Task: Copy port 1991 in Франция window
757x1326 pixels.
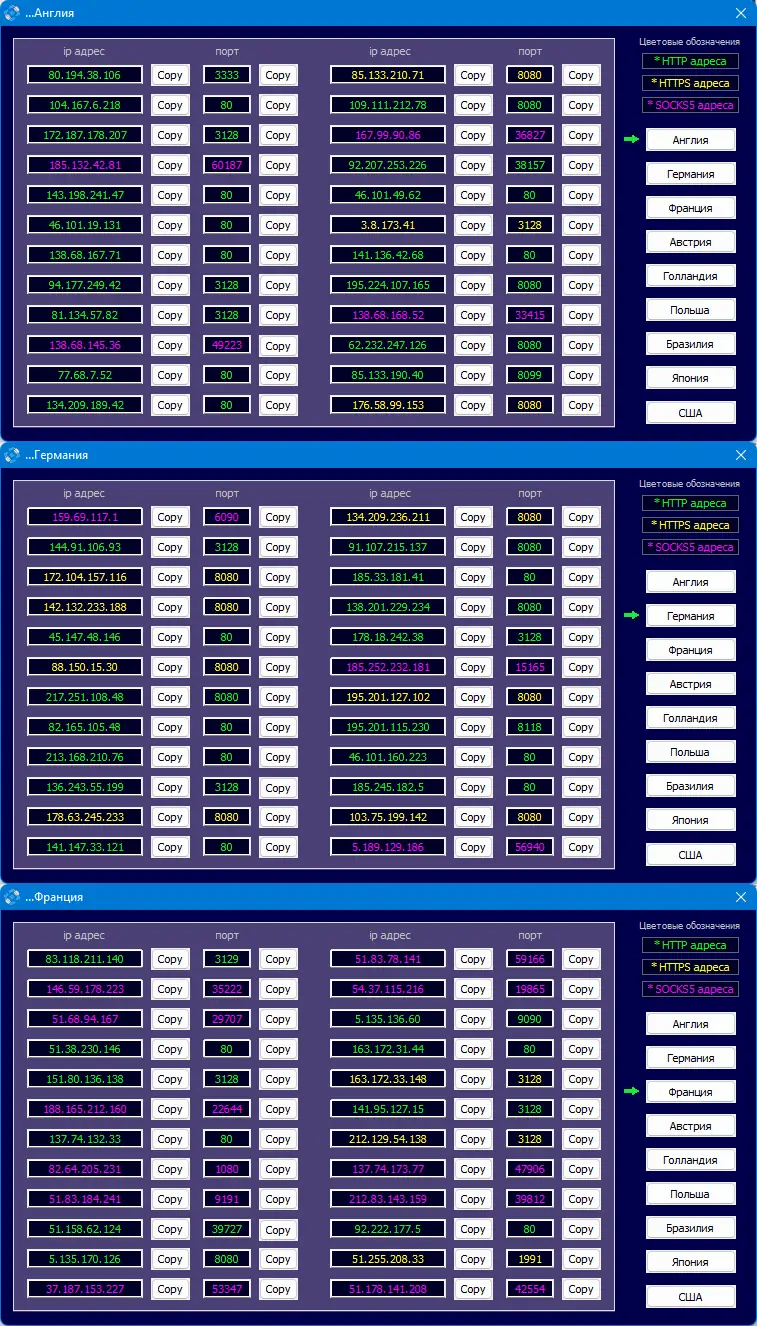Action: [581, 1259]
